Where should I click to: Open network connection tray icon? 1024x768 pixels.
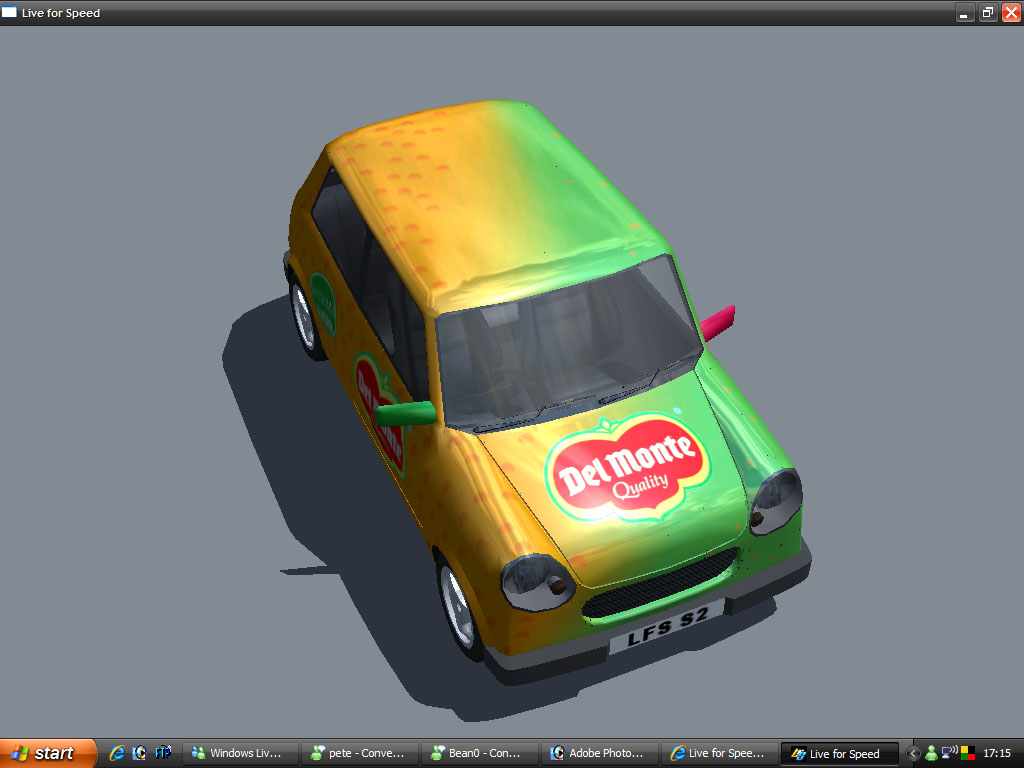point(949,753)
